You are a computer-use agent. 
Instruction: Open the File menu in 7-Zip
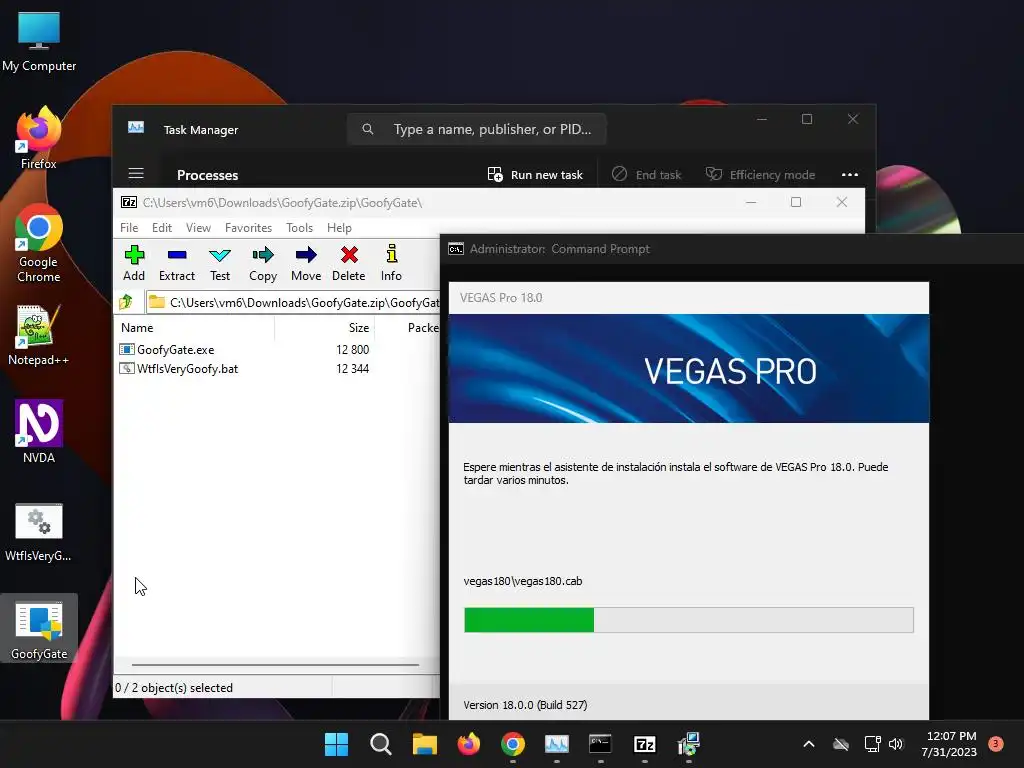pyautogui.click(x=129, y=228)
